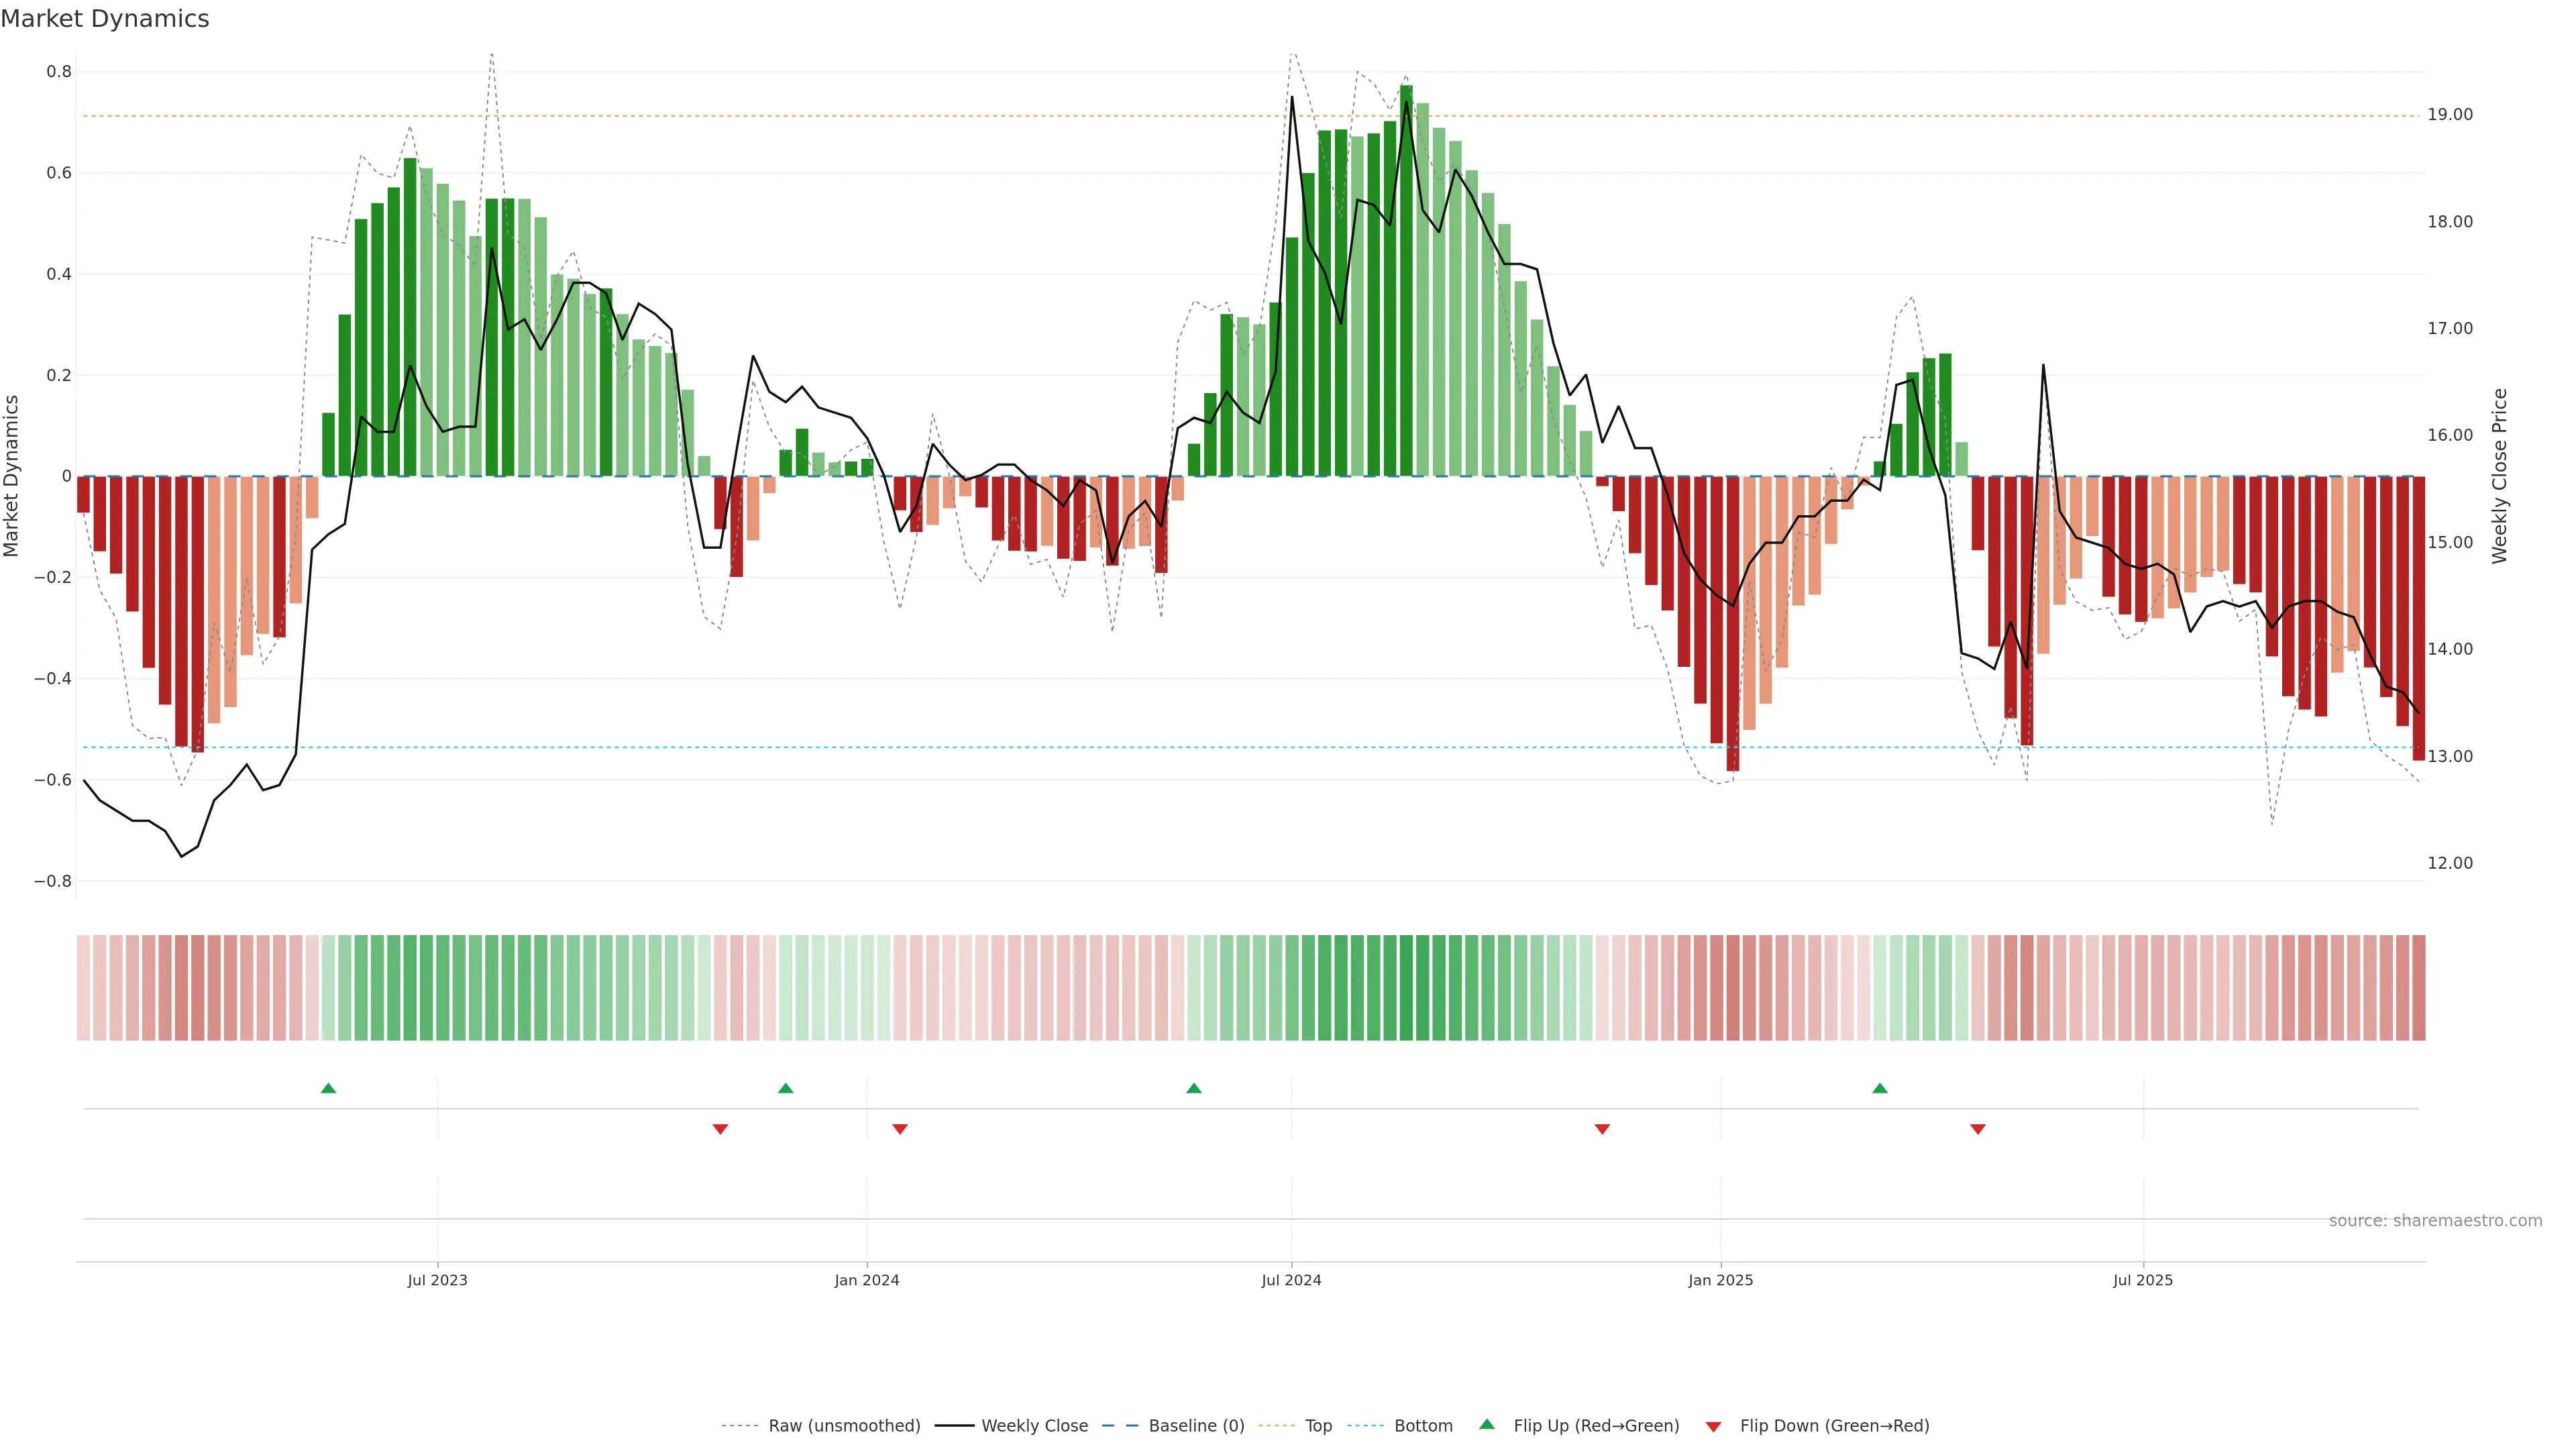The image size is (2576, 1449).
Task: Click the last red flip-down triangle marker
Action: point(1977,1129)
